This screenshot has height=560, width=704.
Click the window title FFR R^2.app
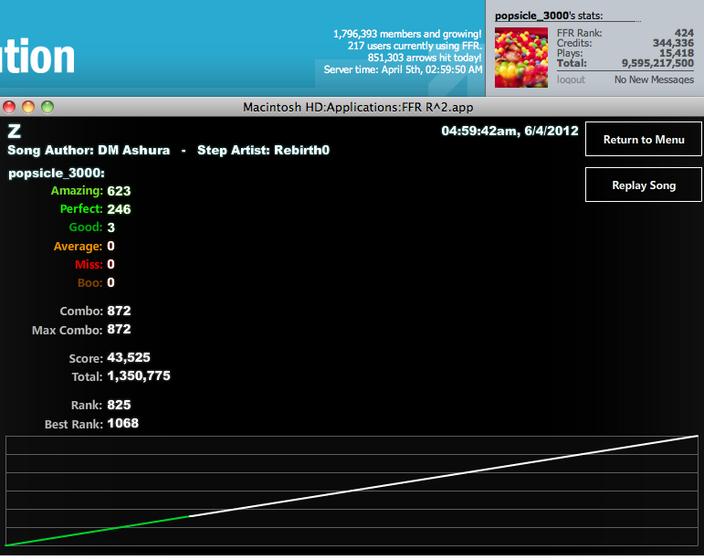click(358, 107)
